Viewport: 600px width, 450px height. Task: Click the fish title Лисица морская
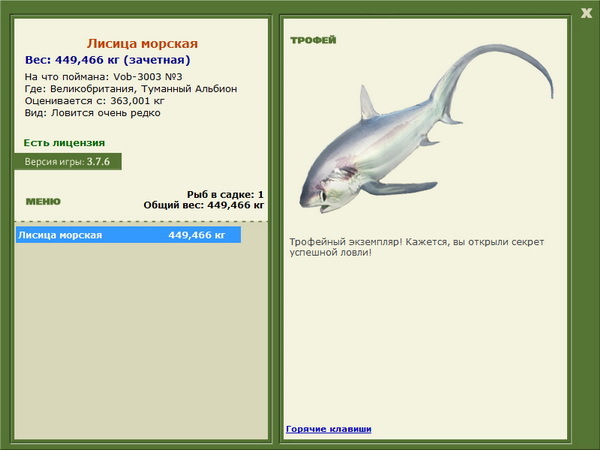pyautogui.click(x=142, y=43)
